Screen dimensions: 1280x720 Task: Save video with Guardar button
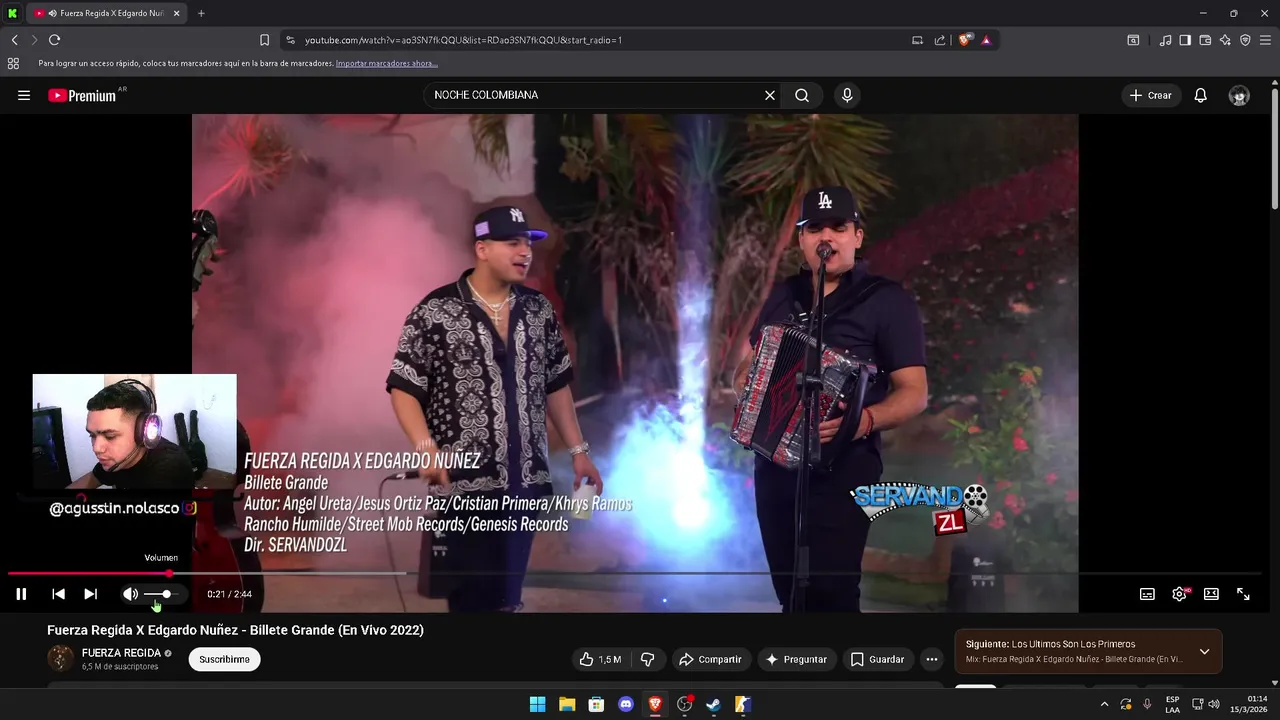point(877,659)
